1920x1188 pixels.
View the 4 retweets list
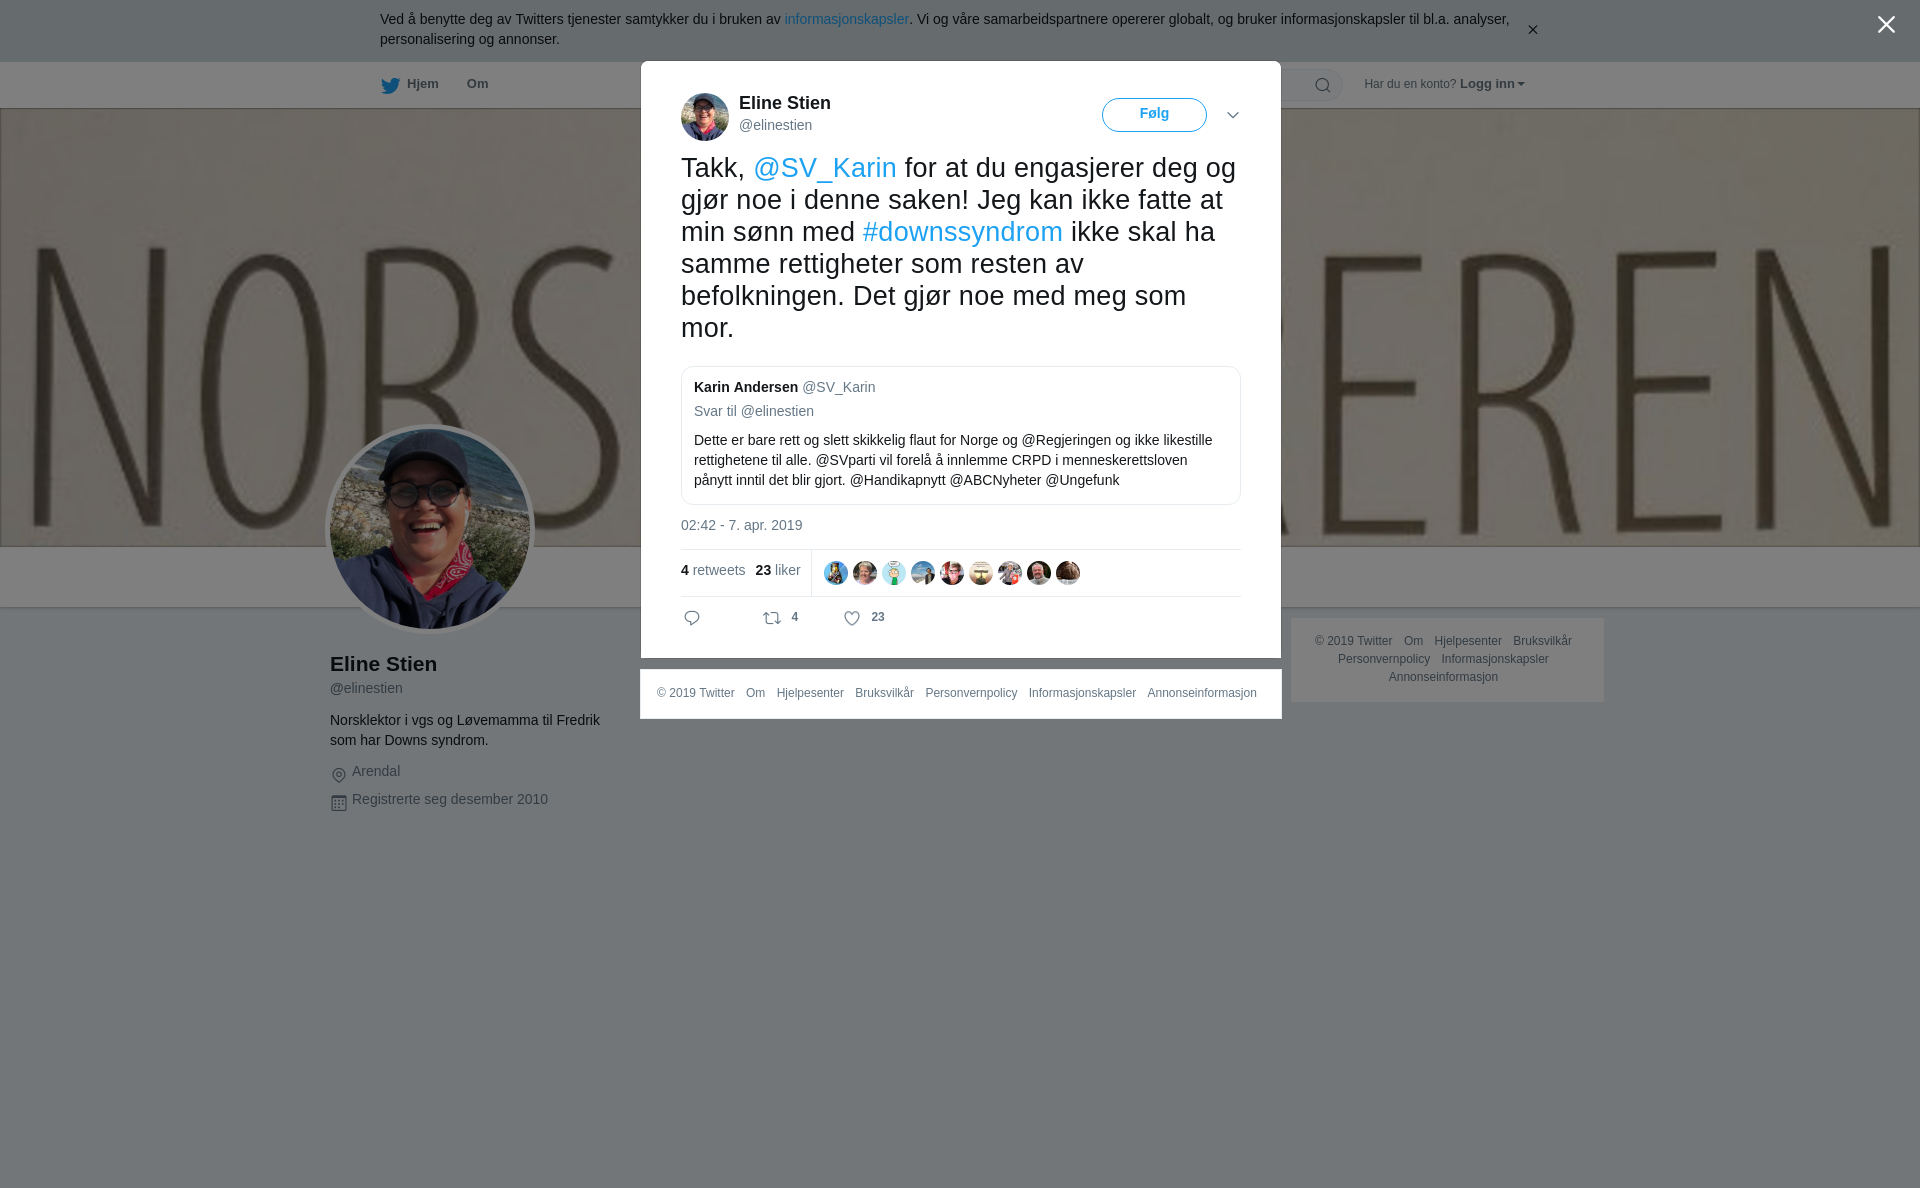coord(713,570)
